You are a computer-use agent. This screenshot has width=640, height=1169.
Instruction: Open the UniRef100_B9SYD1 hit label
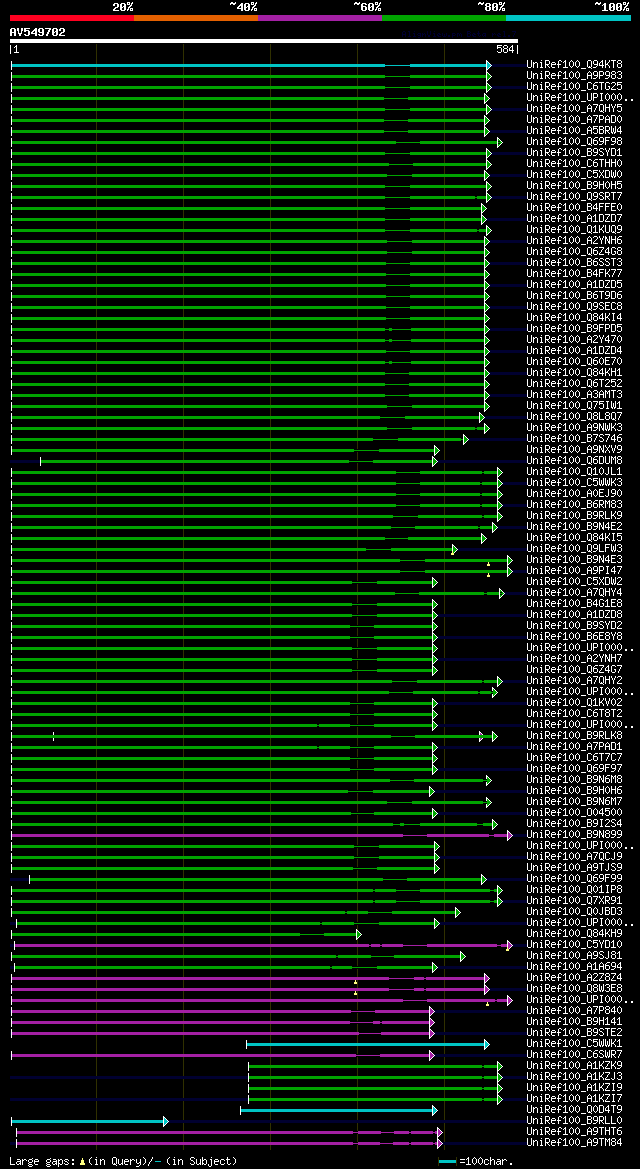(x=574, y=153)
